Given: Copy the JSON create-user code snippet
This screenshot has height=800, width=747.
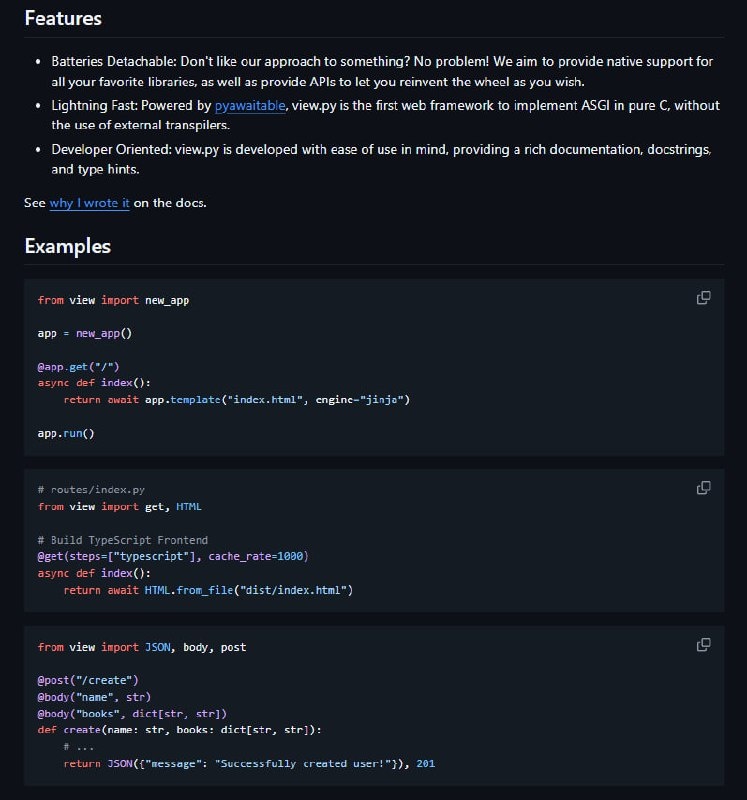Looking at the screenshot, I should (x=703, y=645).
